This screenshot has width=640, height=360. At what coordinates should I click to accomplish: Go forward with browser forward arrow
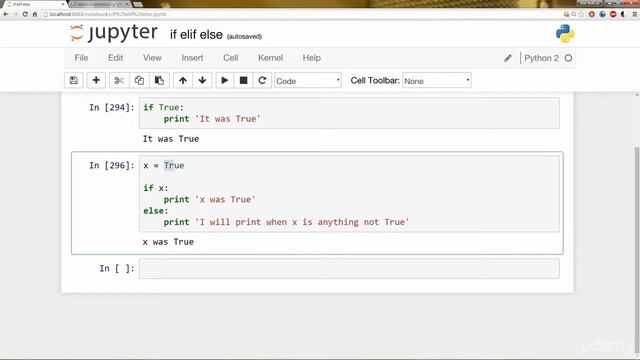point(15,14)
